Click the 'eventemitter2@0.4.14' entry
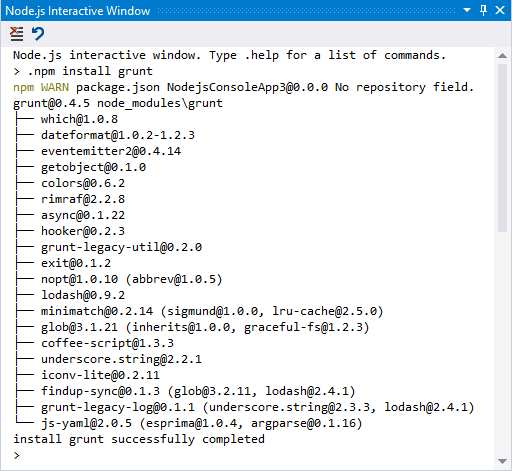Image resolution: width=512 pixels, height=471 pixels. [111, 151]
